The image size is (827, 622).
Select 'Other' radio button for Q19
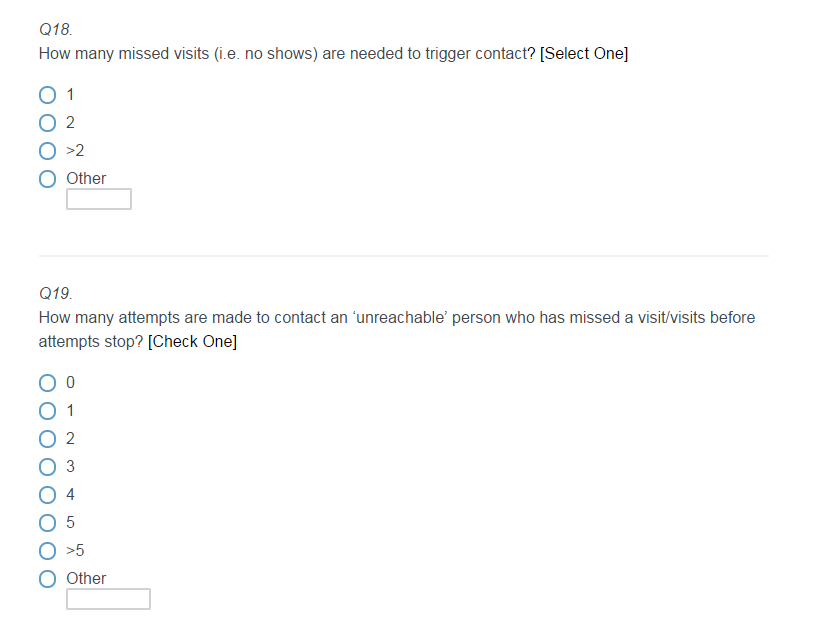tap(48, 578)
